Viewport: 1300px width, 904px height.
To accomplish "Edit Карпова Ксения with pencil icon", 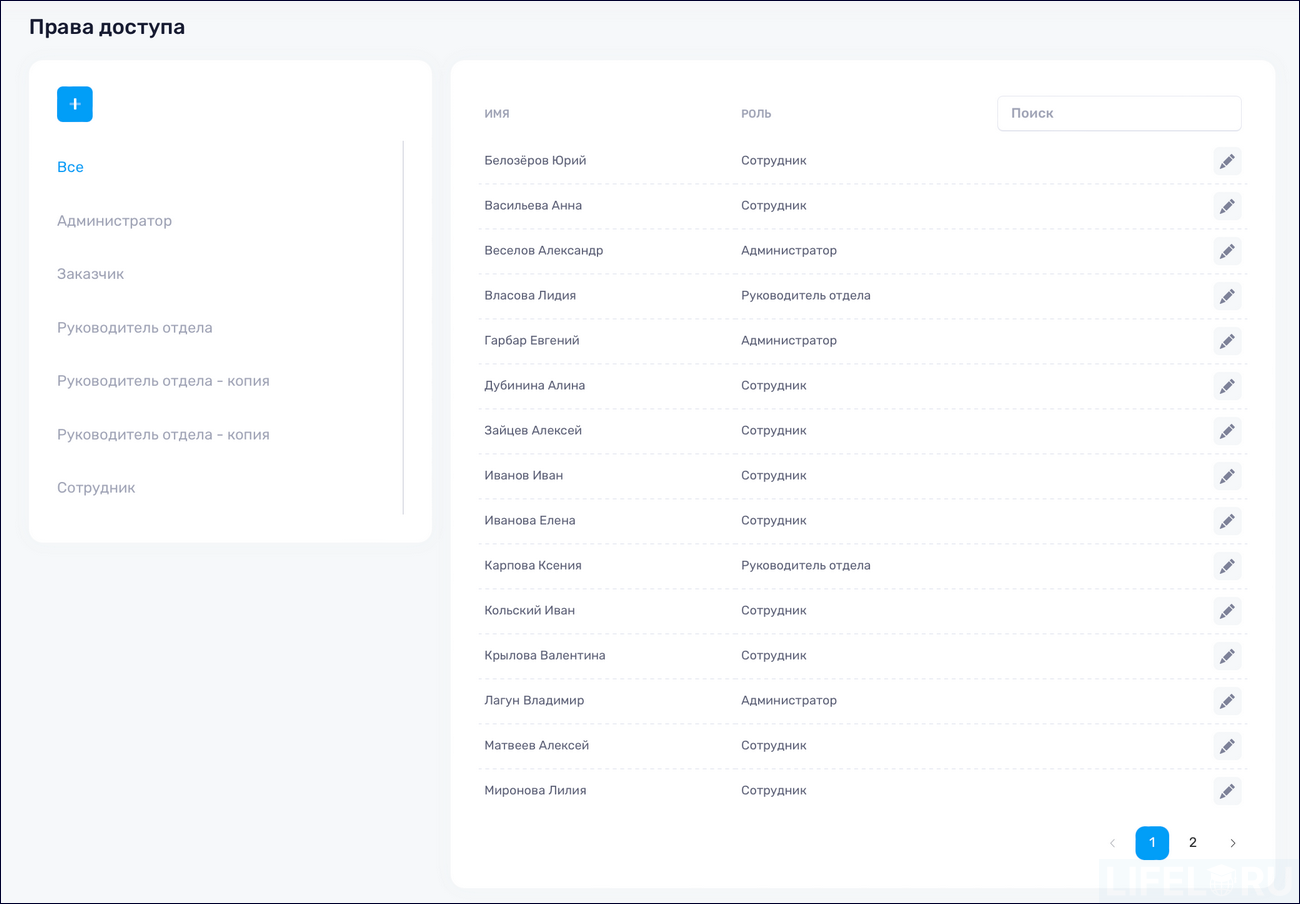I will tap(1227, 566).
